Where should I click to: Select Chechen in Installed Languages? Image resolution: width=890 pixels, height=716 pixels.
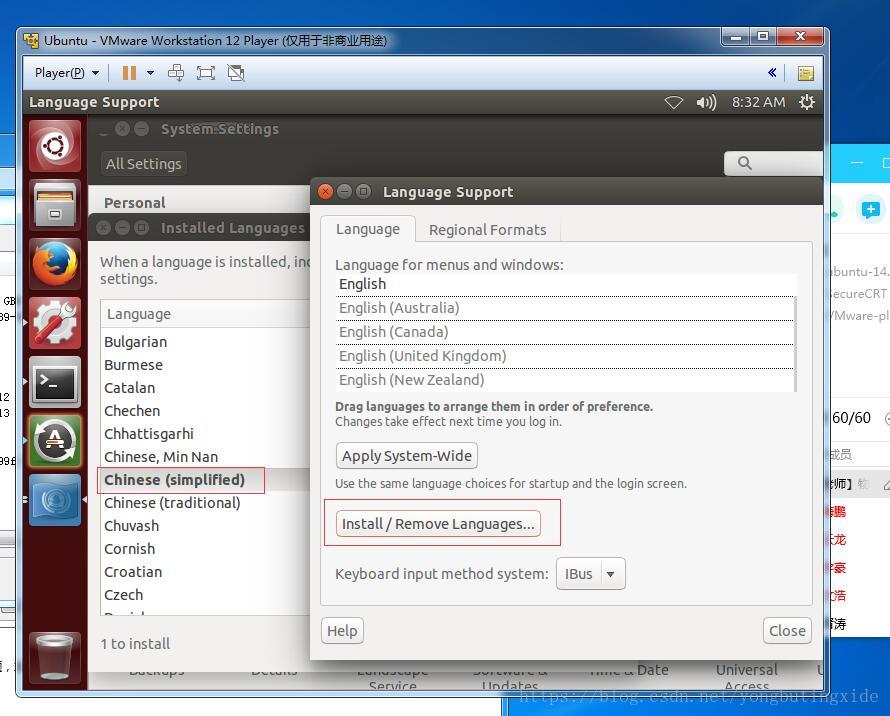click(205, 411)
